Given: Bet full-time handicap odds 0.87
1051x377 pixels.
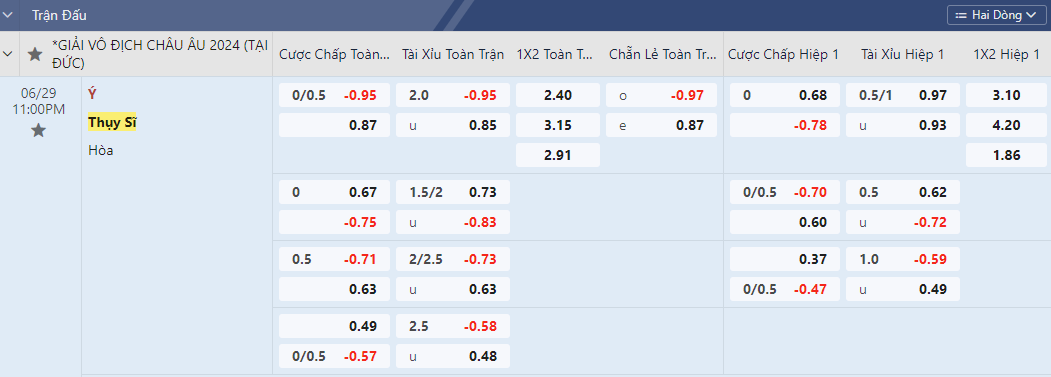Looking at the screenshot, I should [334, 125].
